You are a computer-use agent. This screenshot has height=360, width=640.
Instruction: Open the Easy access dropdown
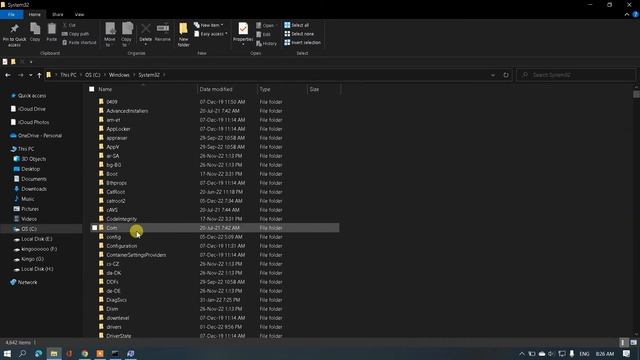coord(211,34)
